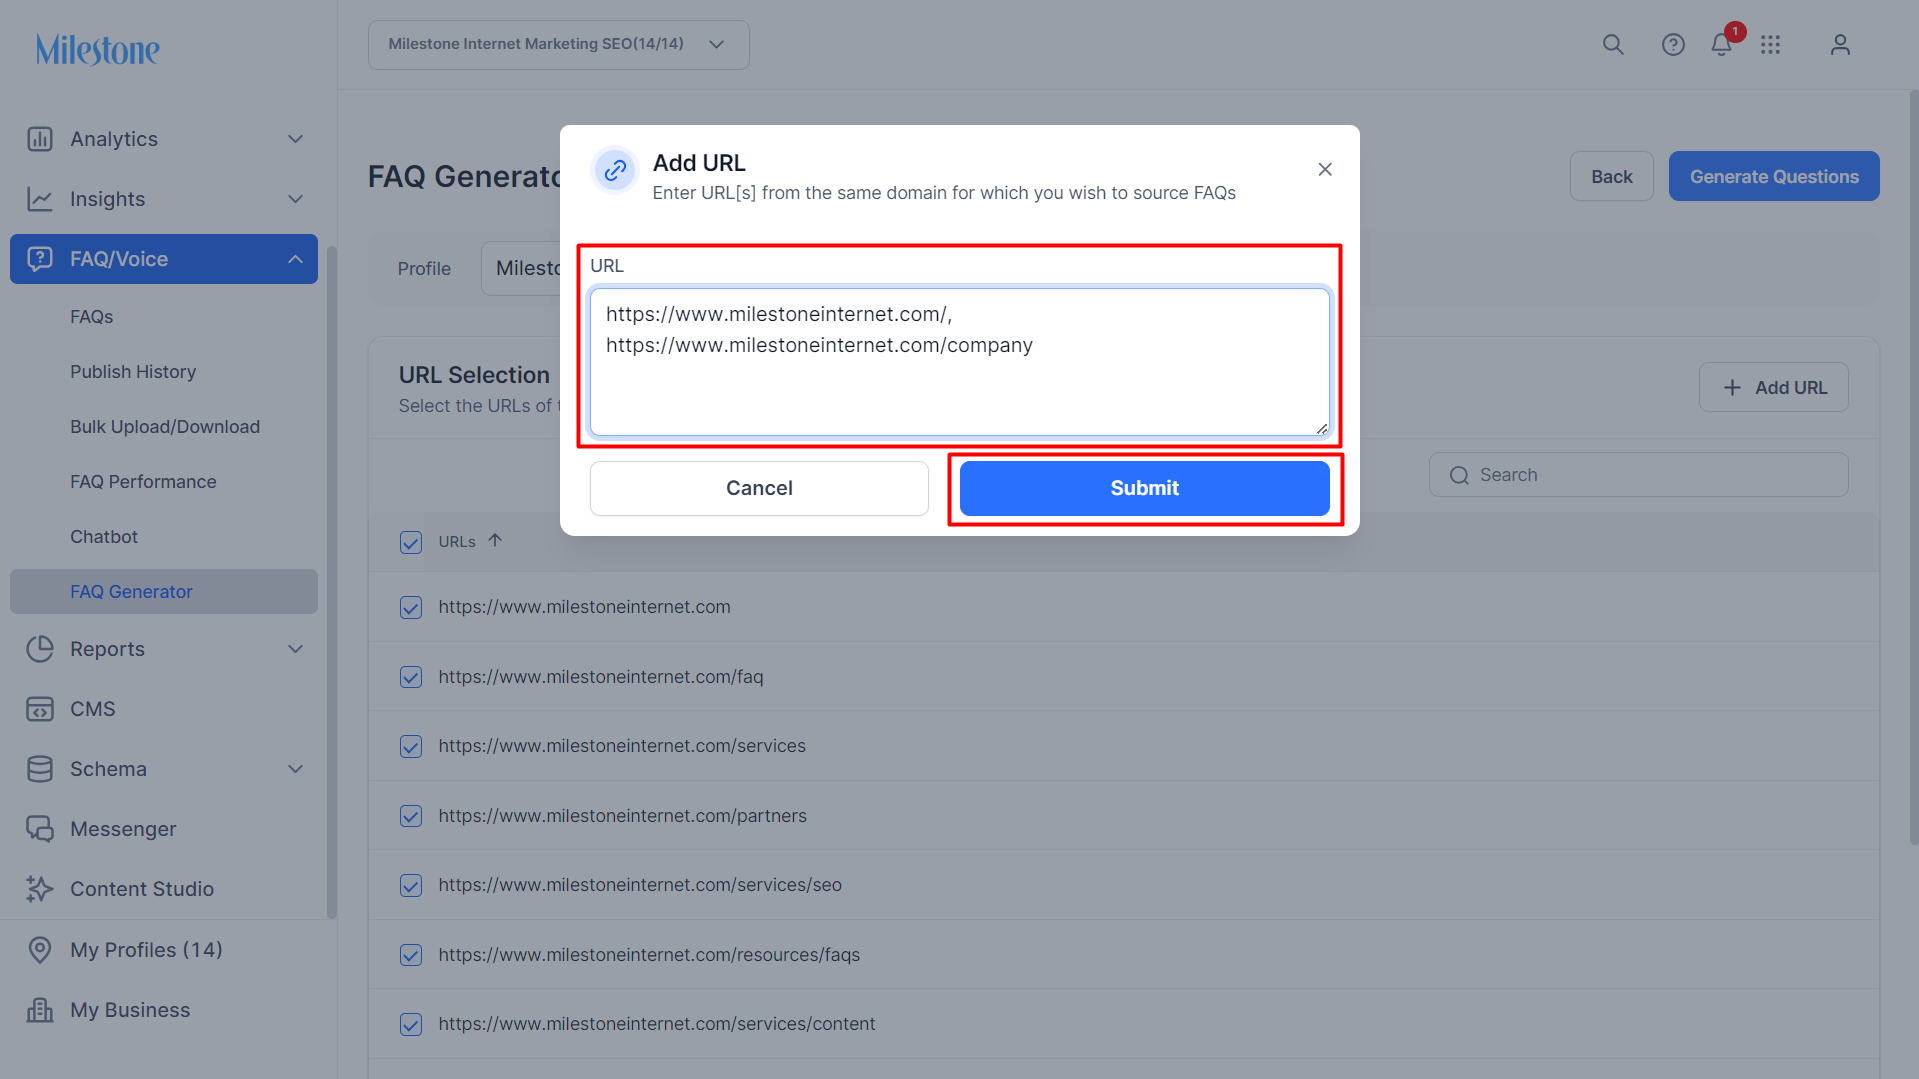Click into the URL text area

(960, 362)
